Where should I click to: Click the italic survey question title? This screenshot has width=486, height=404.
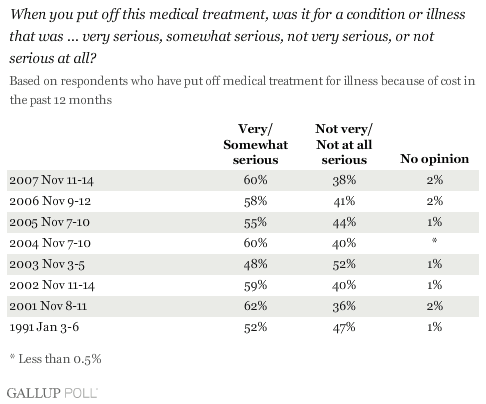coord(237,36)
